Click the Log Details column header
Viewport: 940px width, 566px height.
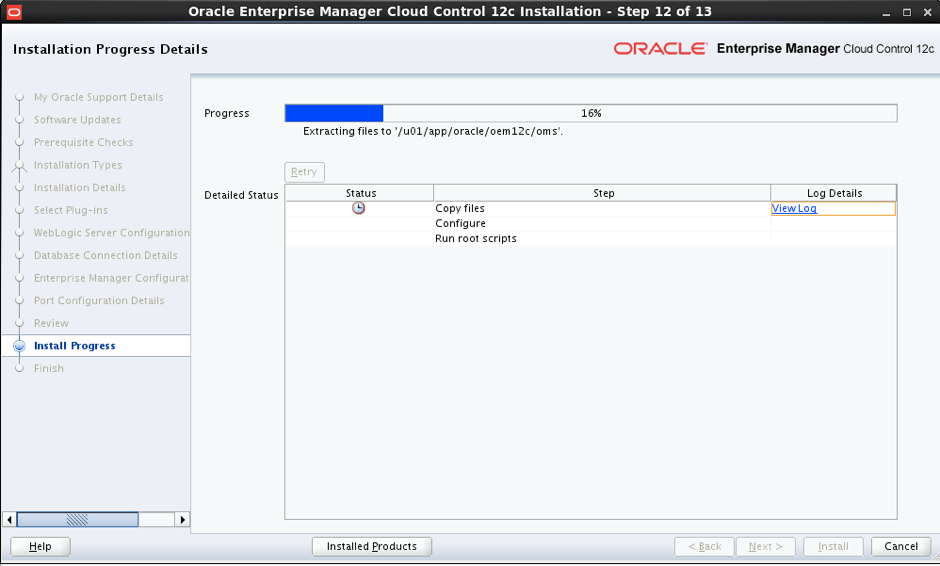pyautogui.click(x=834, y=193)
